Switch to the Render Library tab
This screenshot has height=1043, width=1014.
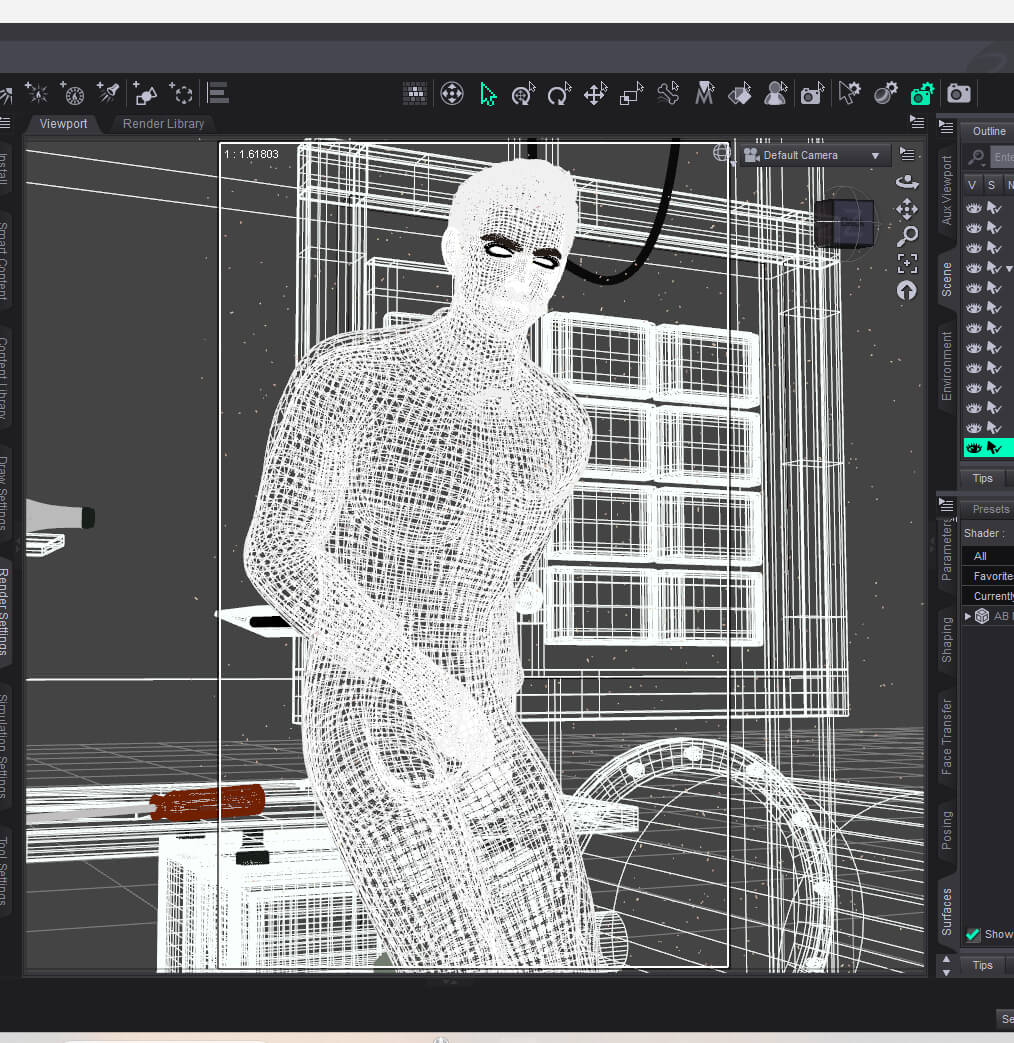[x=163, y=124]
